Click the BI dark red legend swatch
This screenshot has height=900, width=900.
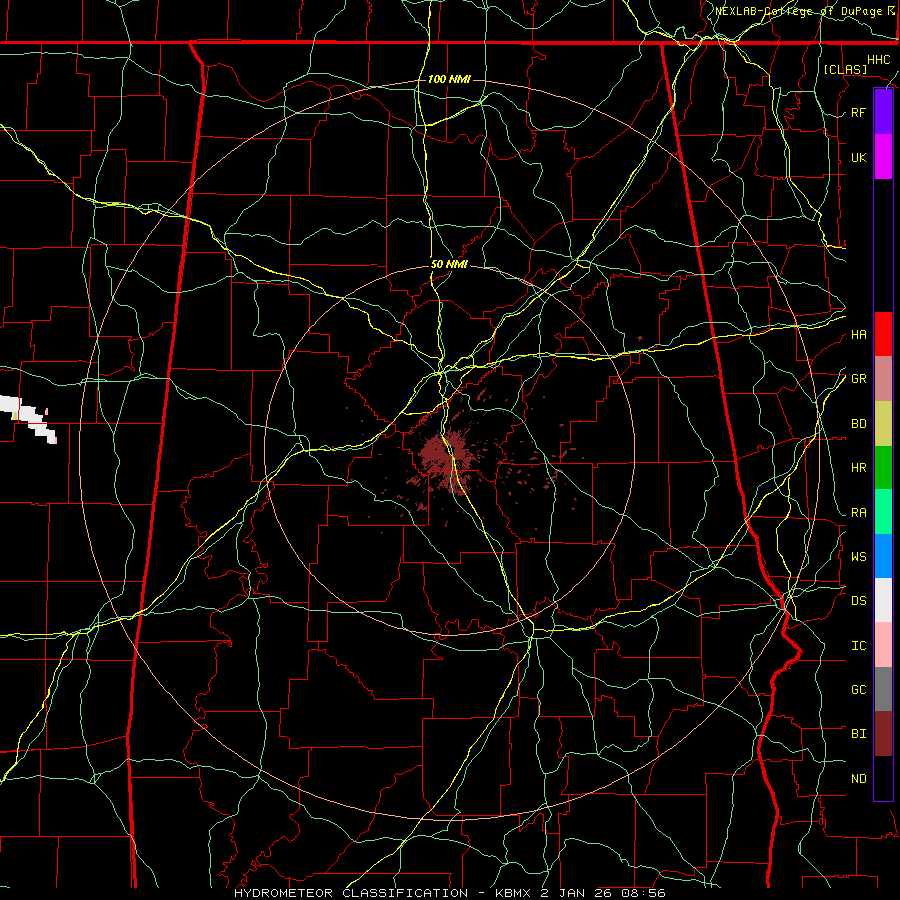[883, 734]
